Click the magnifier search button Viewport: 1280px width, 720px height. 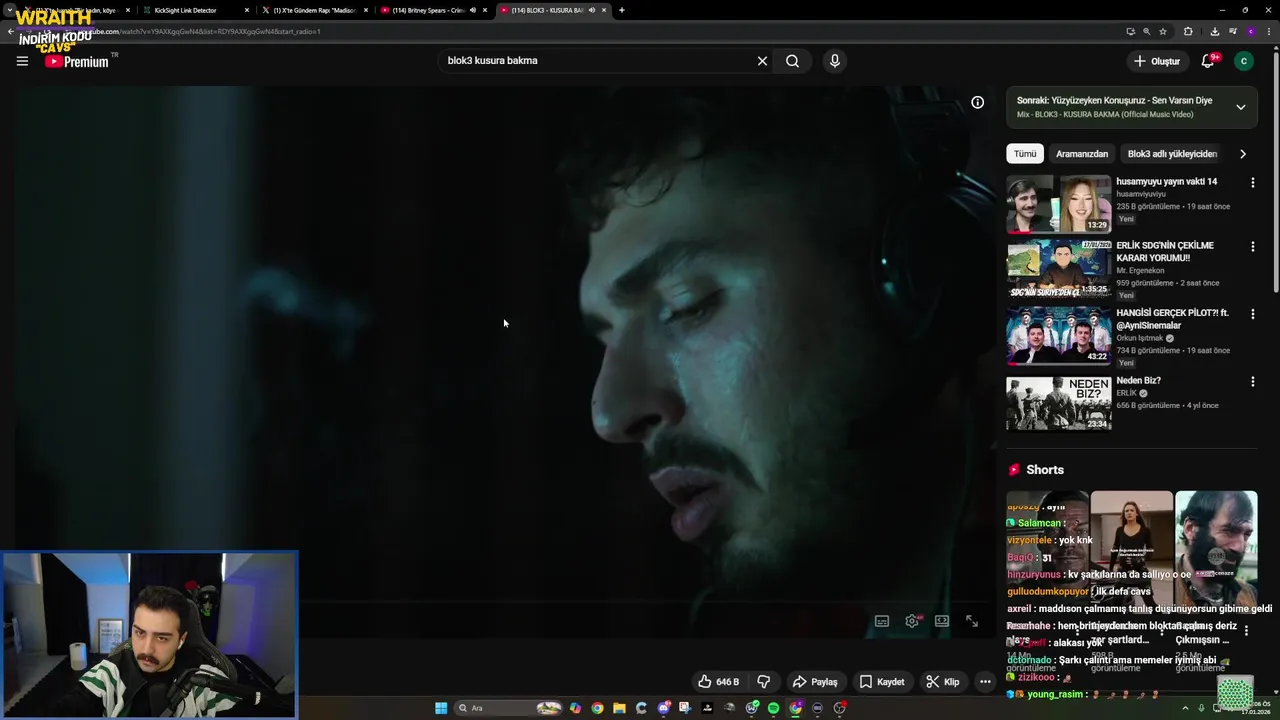(x=792, y=61)
